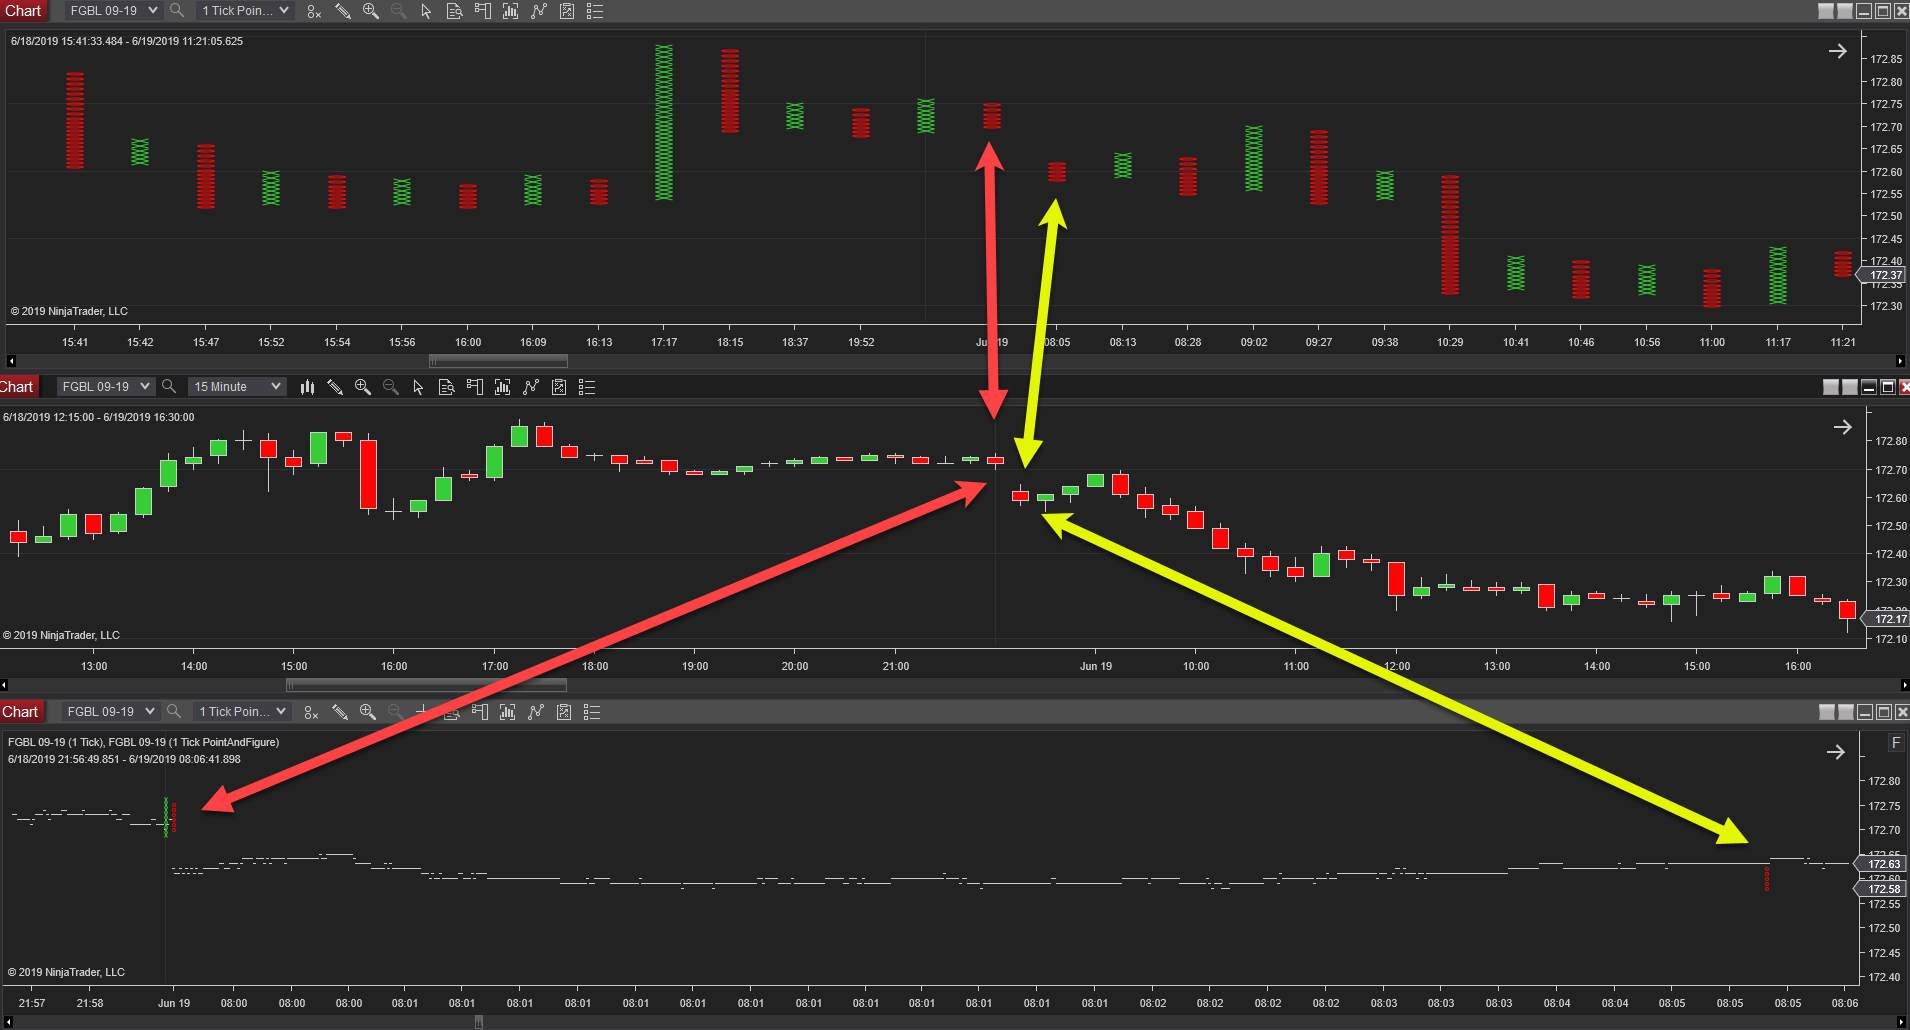Click the 'FGBL 09-19 (1 Tick)' series label
This screenshot has width=1910, height=1030.
coord(55,742)
